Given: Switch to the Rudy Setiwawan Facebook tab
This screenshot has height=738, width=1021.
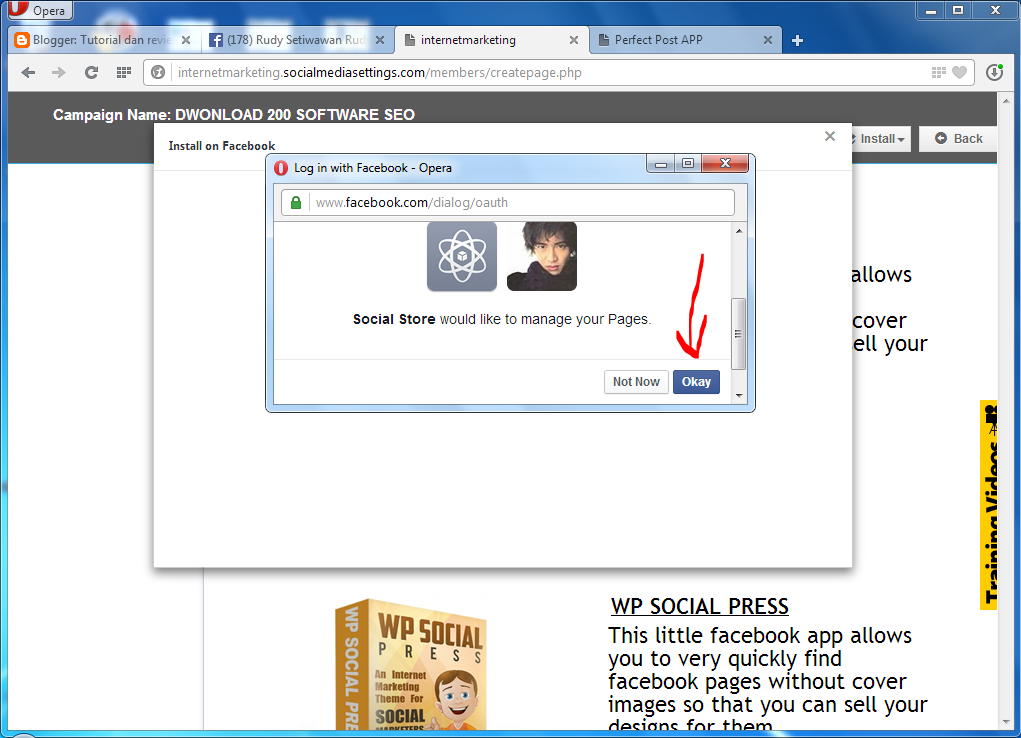Looking at the screenshot, I should point(296,40).
